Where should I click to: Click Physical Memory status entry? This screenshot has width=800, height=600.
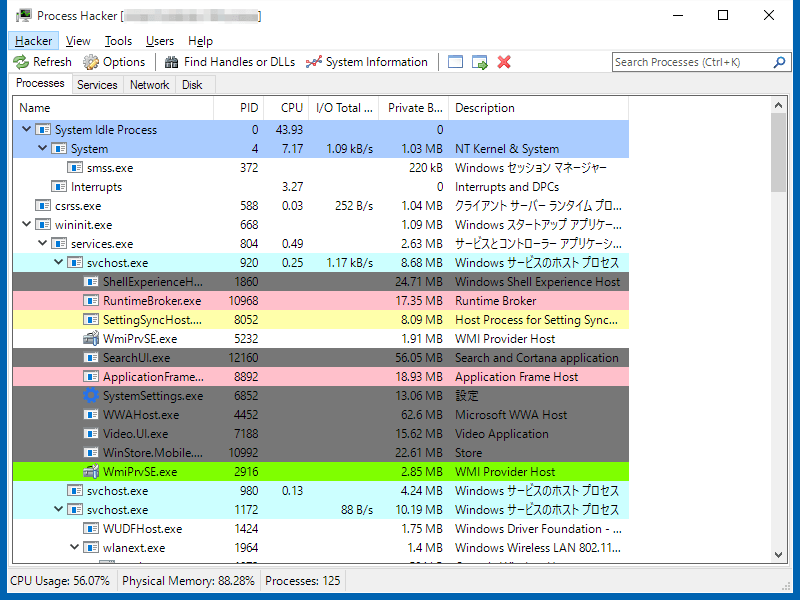click(188, 581)
